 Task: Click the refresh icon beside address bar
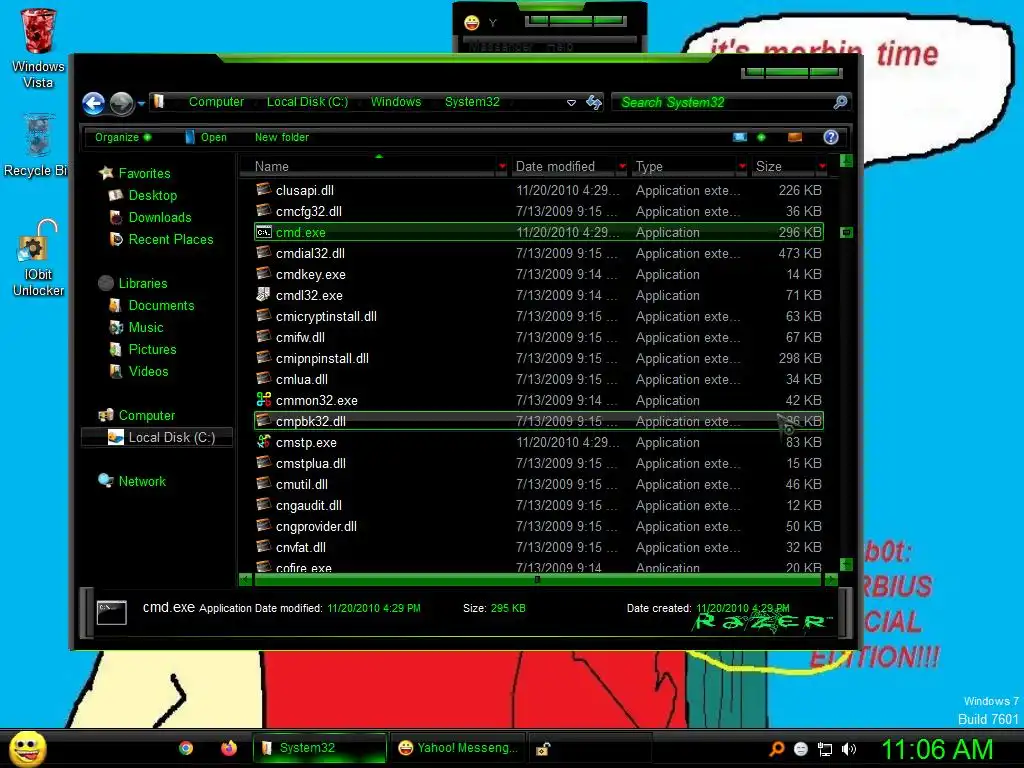[594, 103]
